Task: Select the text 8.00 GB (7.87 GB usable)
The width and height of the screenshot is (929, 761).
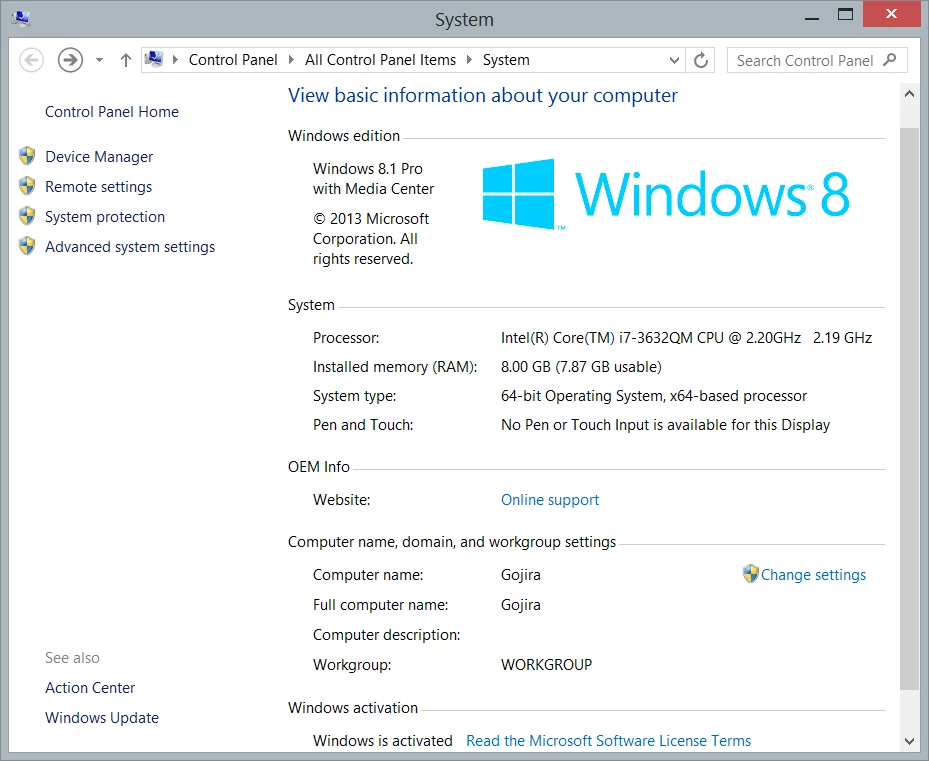Action: [581, 367]
